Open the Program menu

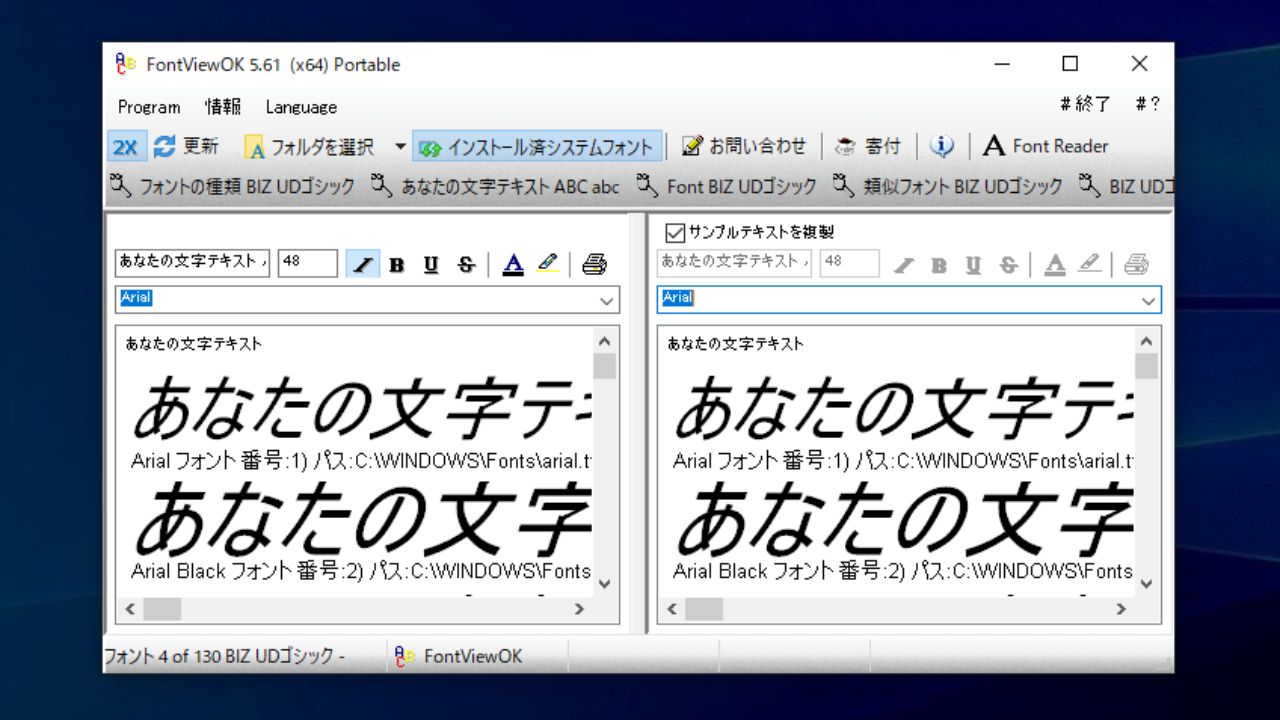(149, 107)
